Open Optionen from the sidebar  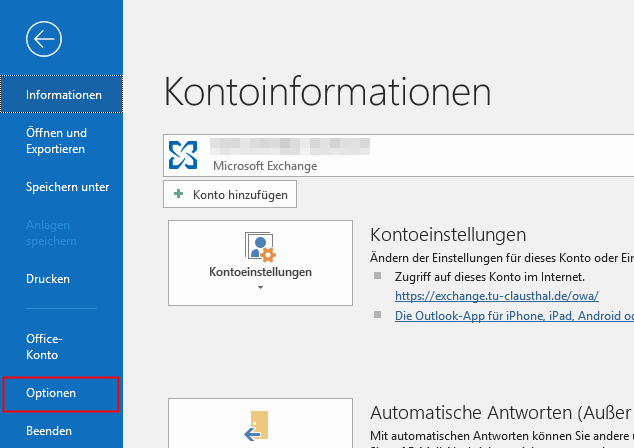51,394
